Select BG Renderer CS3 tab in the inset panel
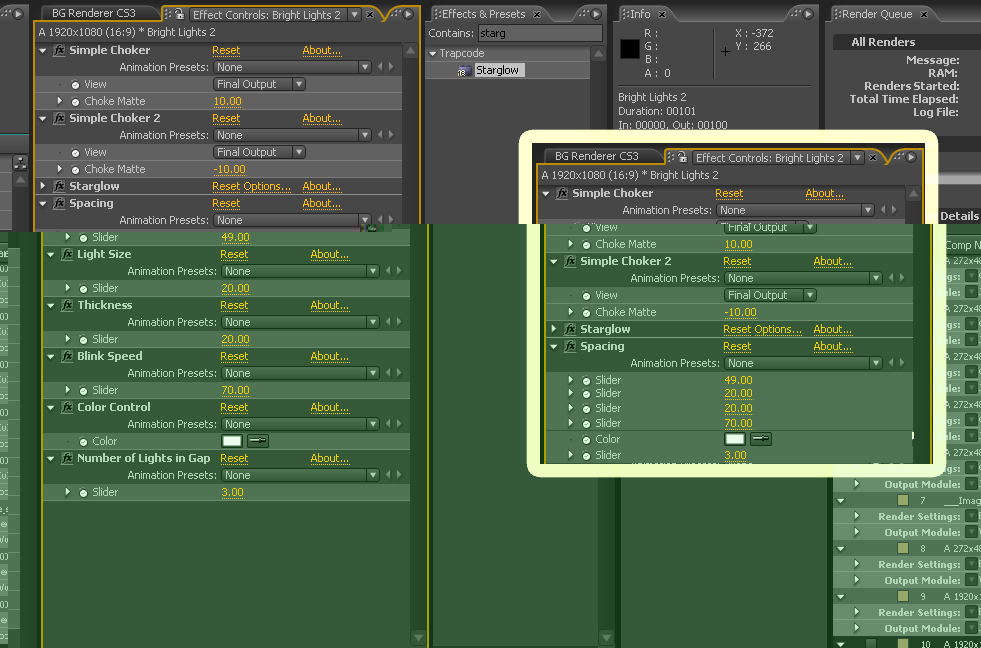The height and width of the screenshot is (648, 981). [x=596, y=156]
